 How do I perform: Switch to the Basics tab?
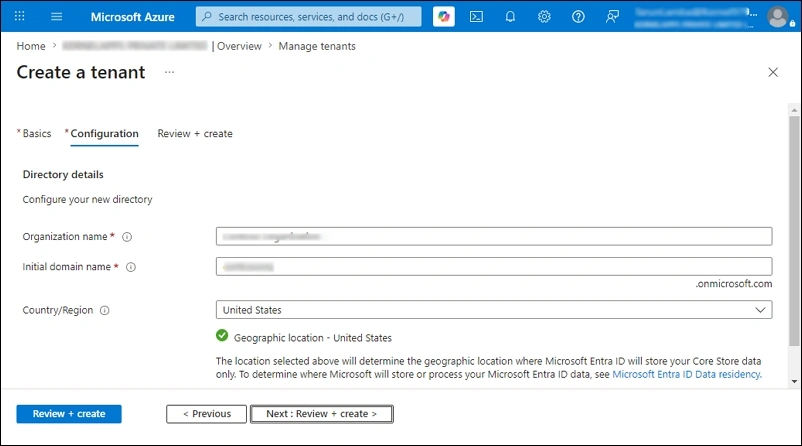coord(35,133)
